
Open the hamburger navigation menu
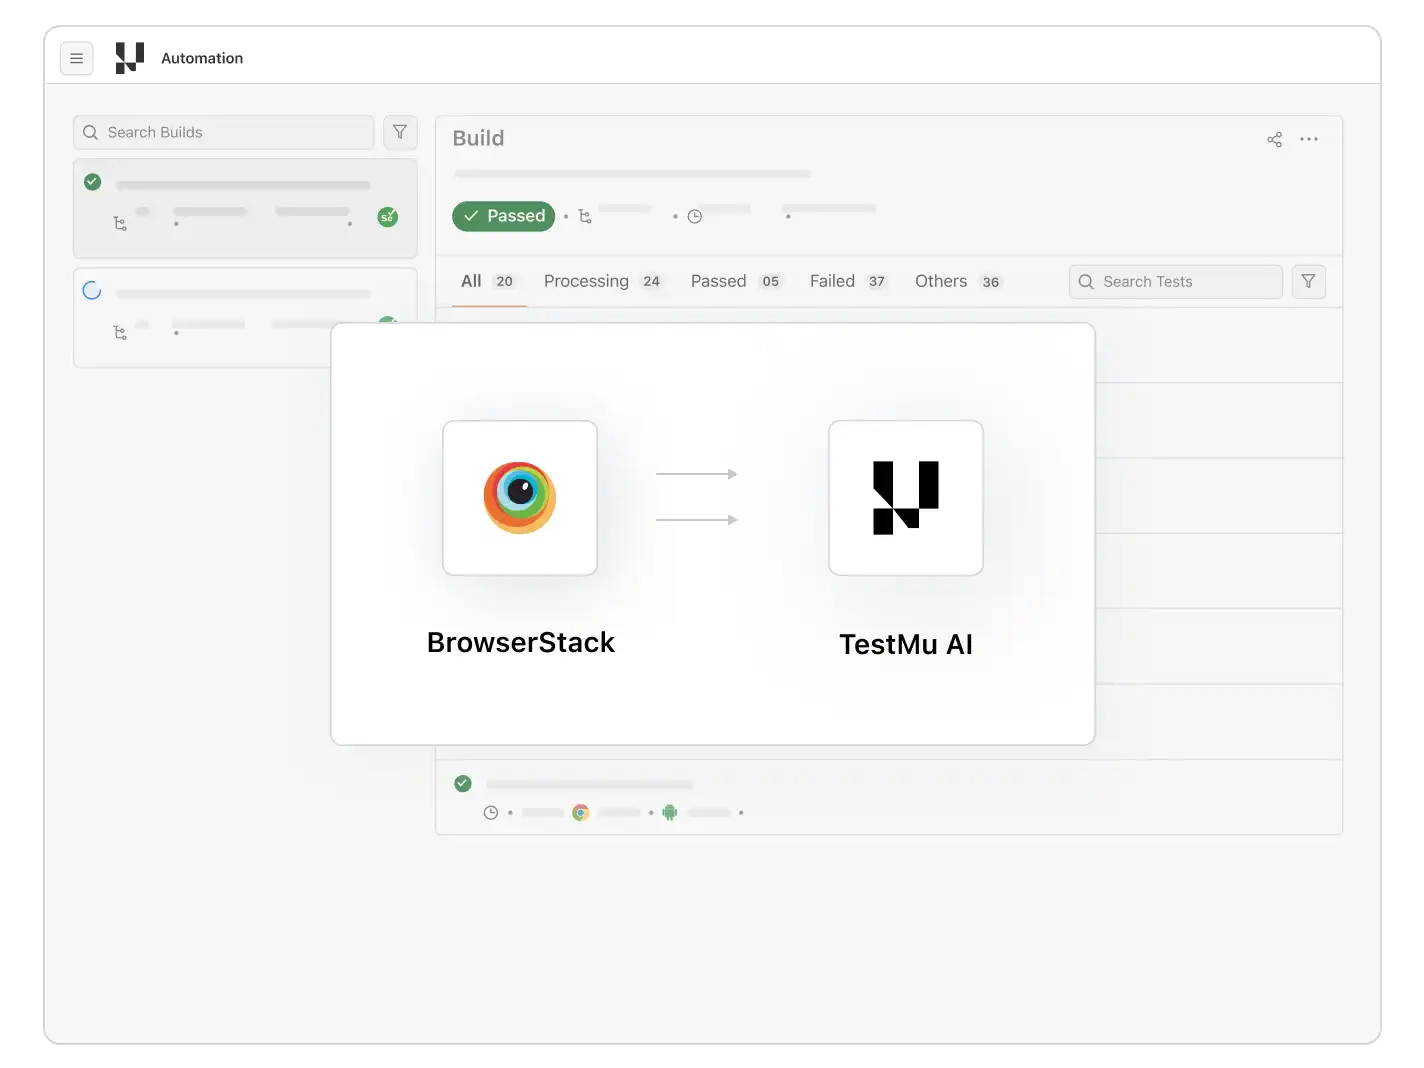point(76,58)
